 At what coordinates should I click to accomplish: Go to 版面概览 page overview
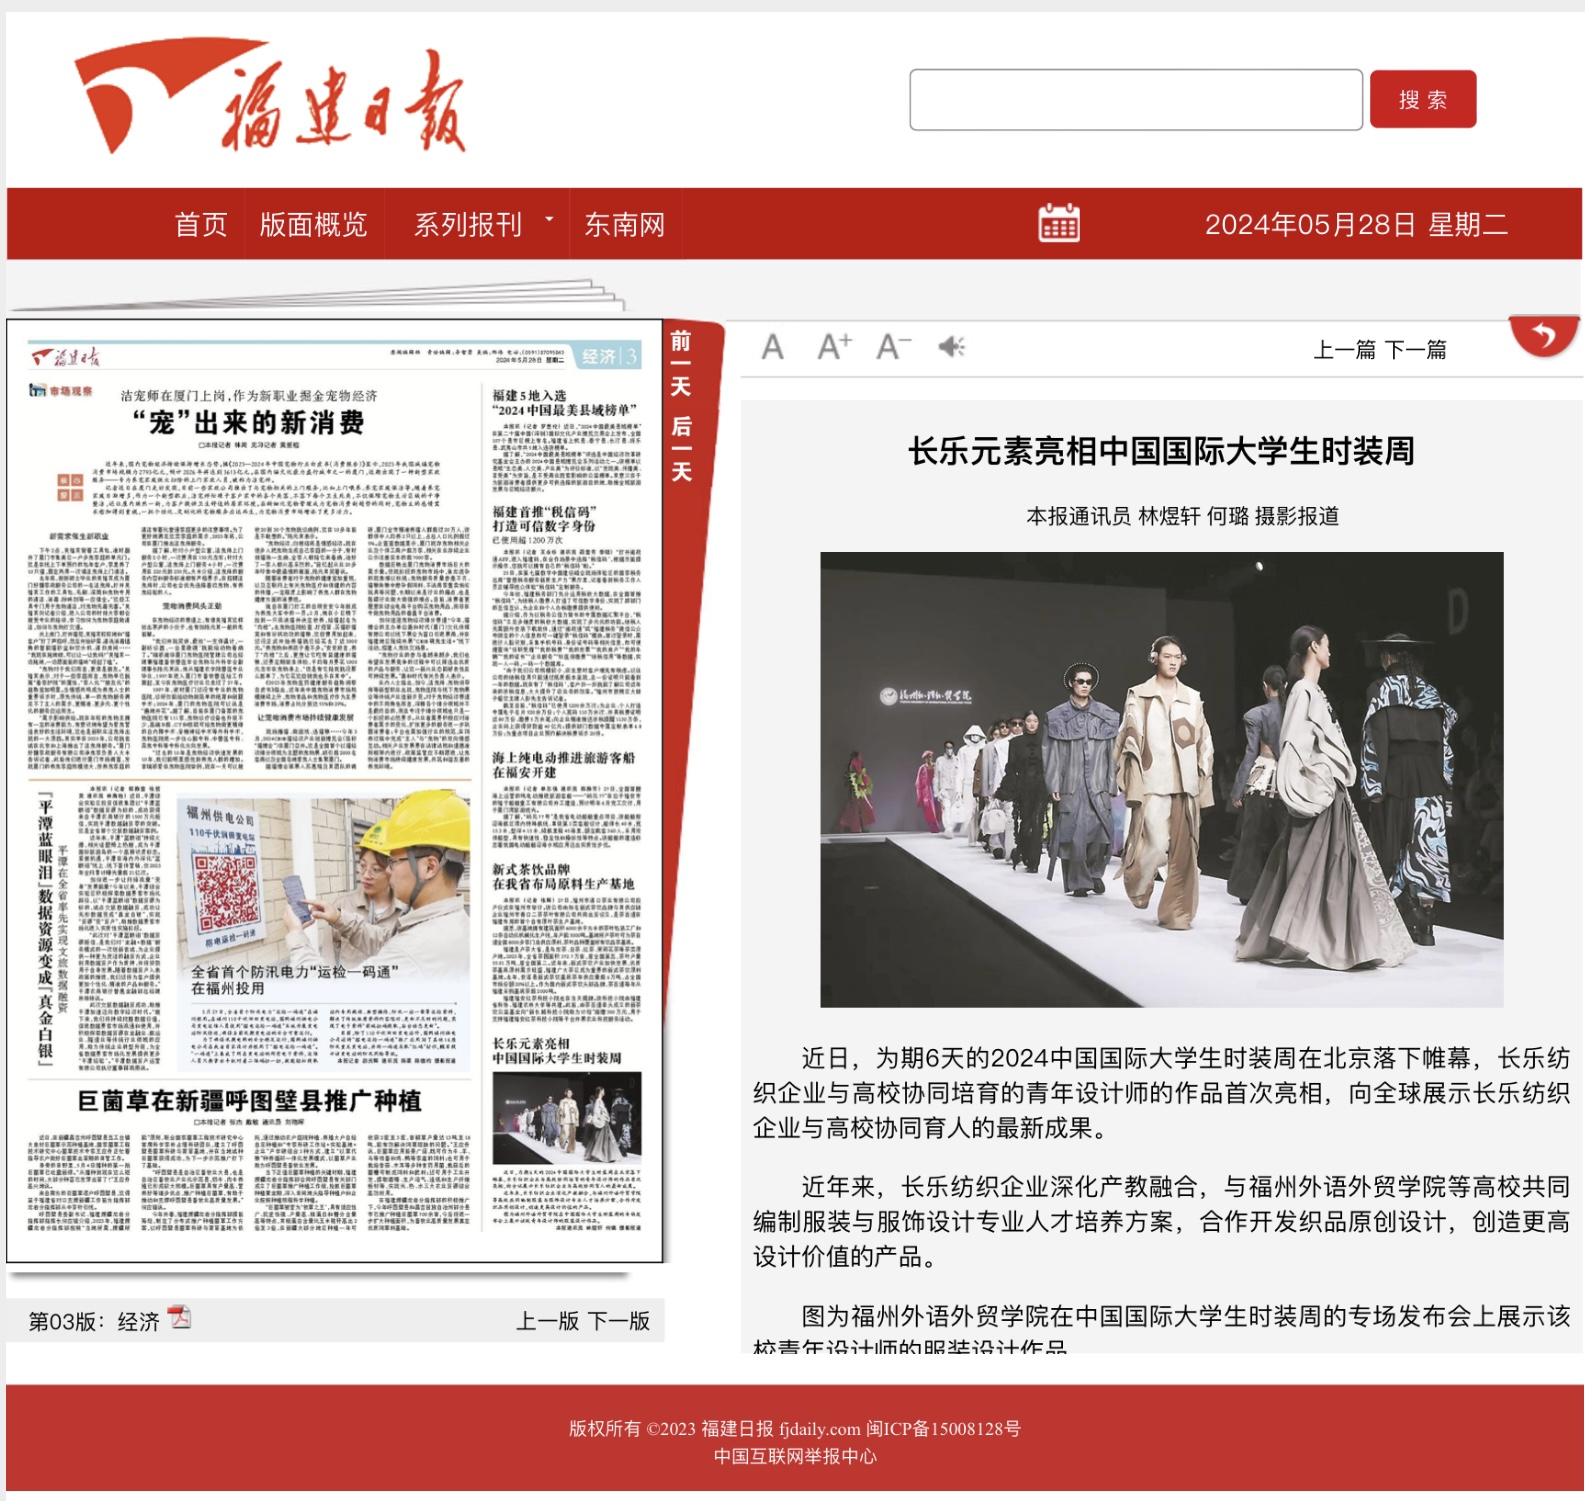[x=313, y=225]
